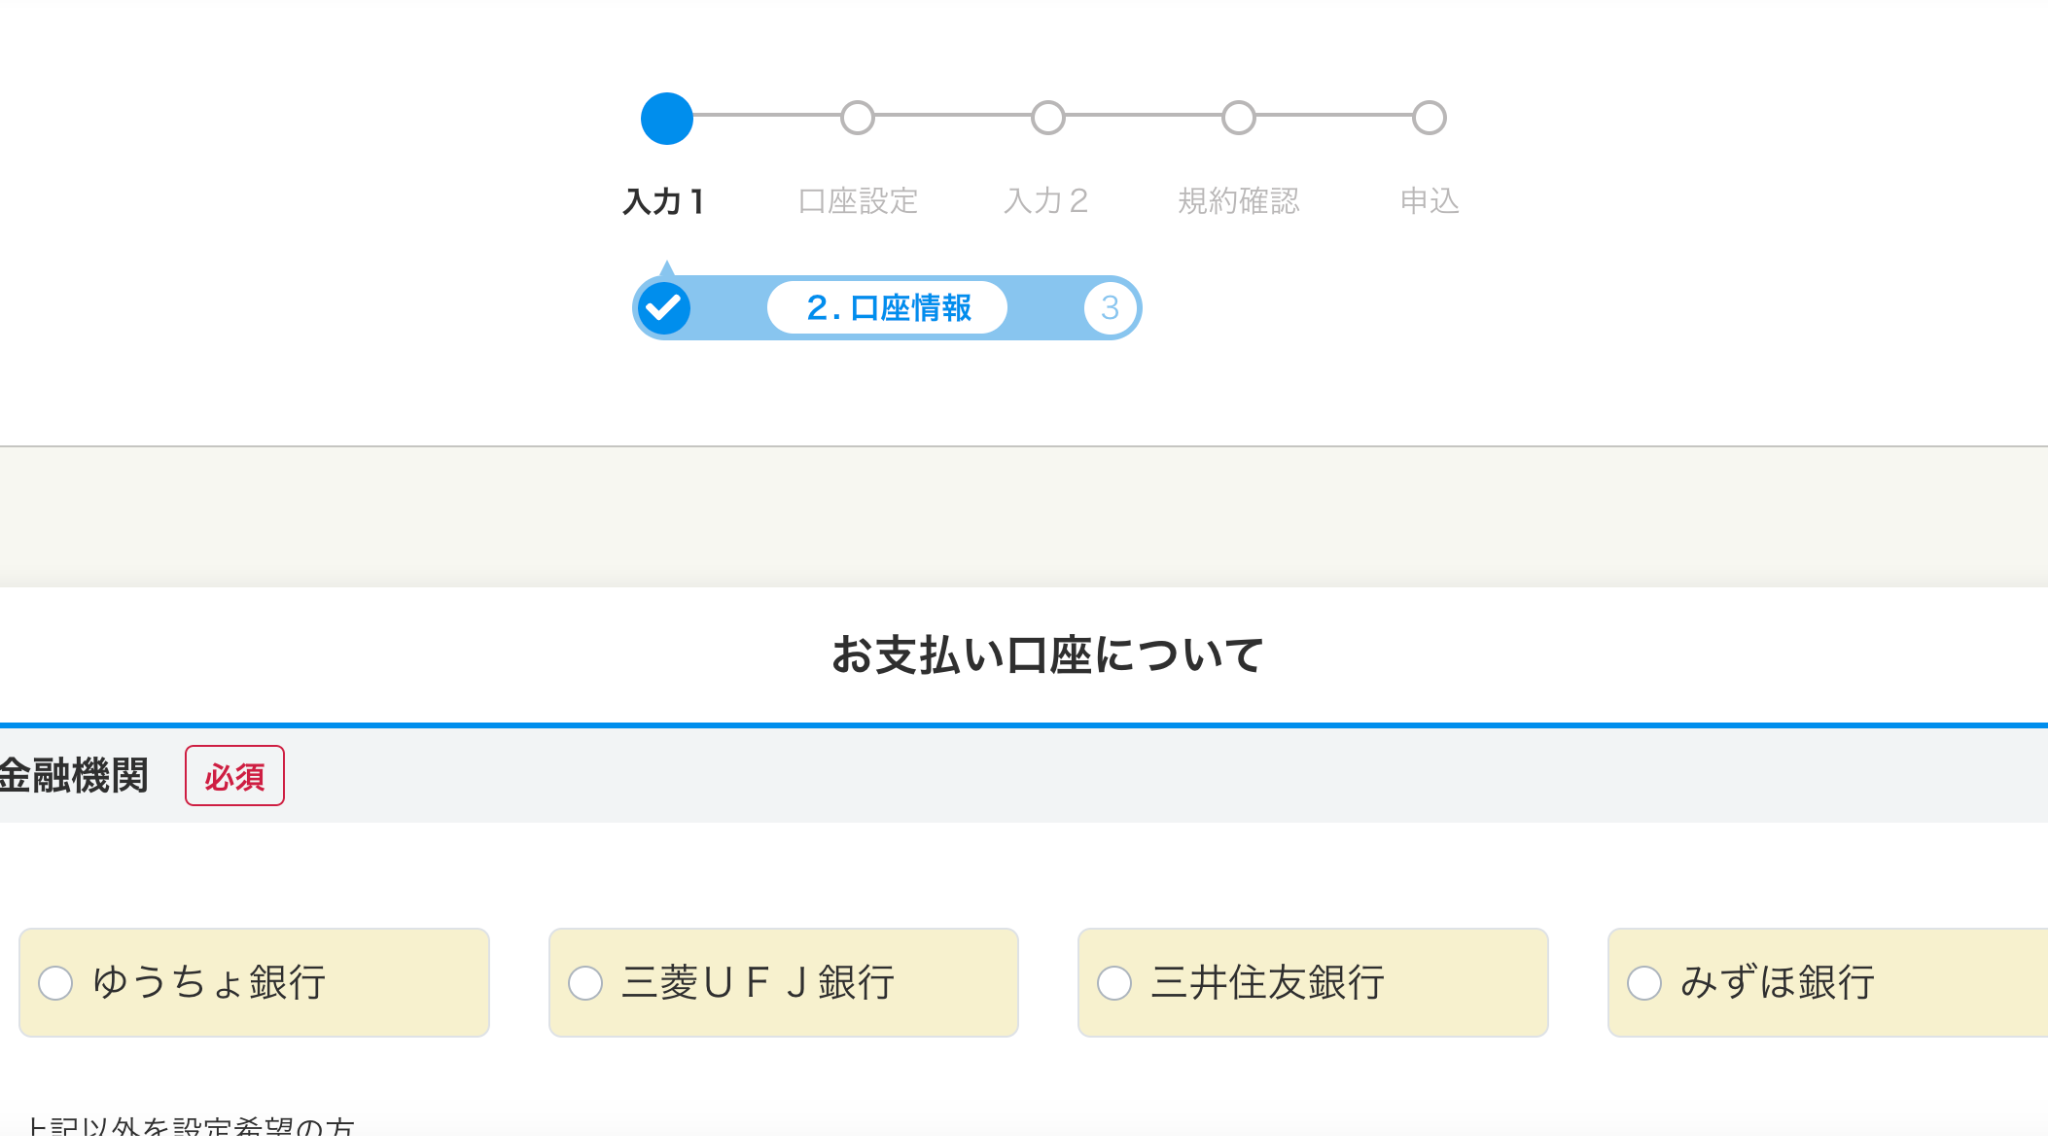This screenshot has width=2048, height=1136.
Task: Select the ゆうちょ銀行 radio button
Action: [56, 983]
